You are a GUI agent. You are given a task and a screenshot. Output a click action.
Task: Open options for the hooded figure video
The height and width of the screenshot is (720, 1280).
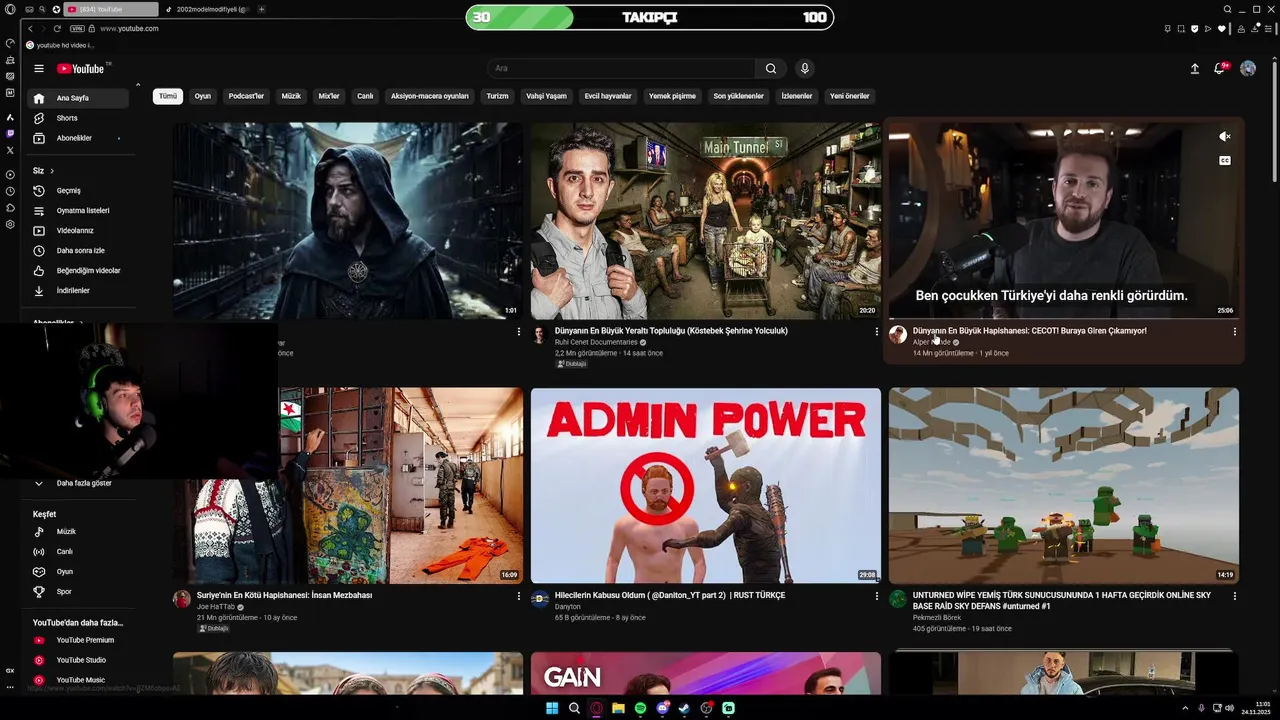(518, 331)
